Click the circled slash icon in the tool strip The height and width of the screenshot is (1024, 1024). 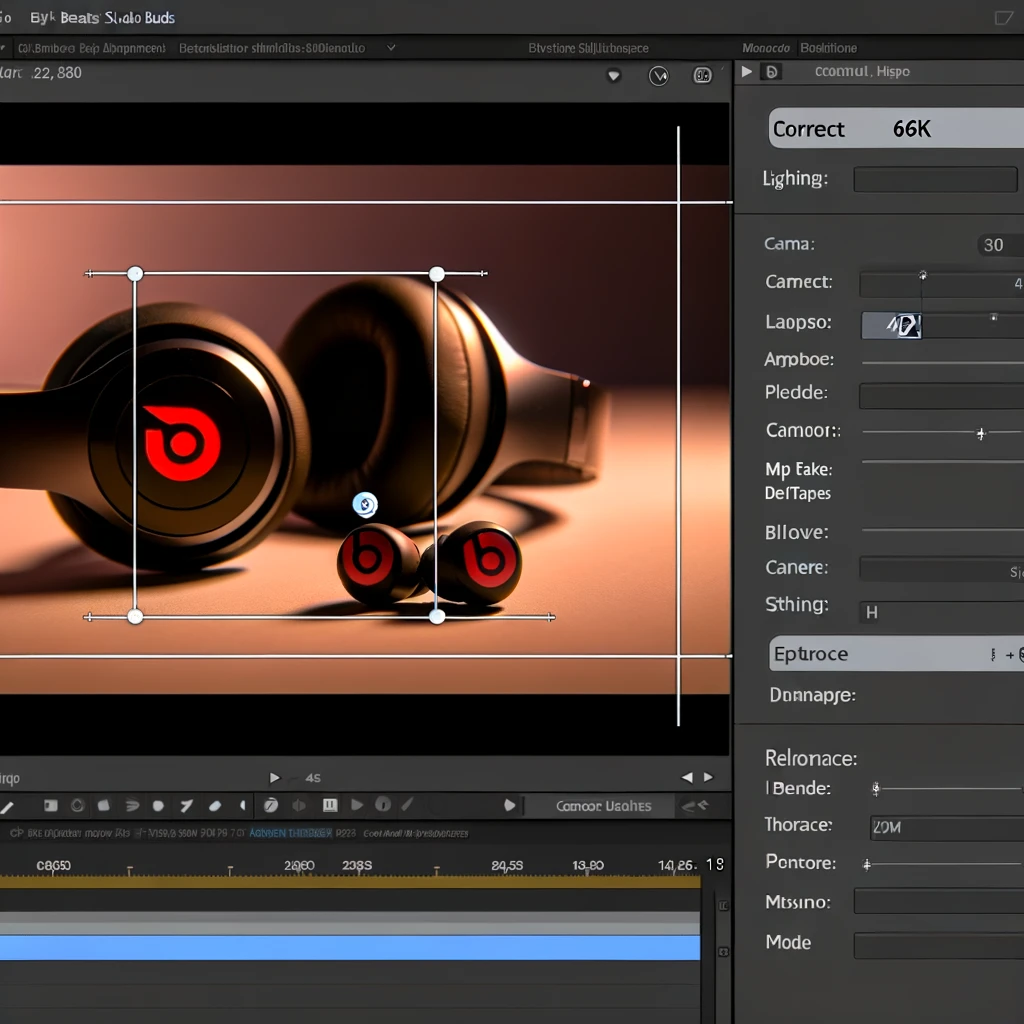(x=270, y=805)
